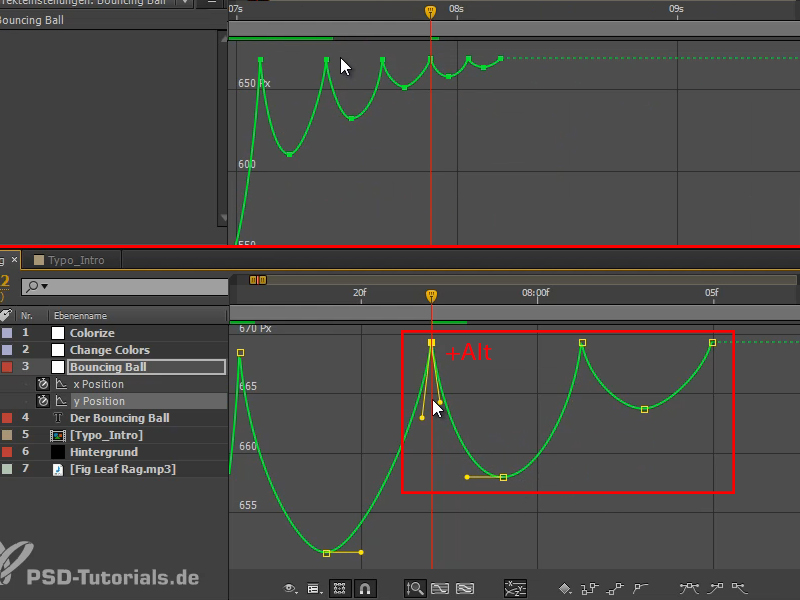Click the red label swatch of Bouncing Ball layer
The image size is (800, 600).
click(x=9, y=367)
